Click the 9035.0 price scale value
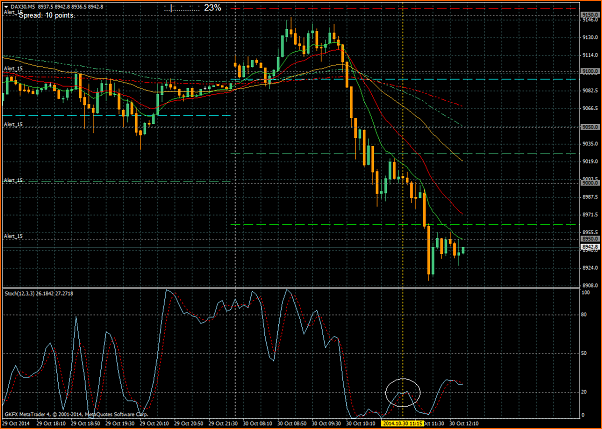The image size is (602, 429). (x=592, y=144)
